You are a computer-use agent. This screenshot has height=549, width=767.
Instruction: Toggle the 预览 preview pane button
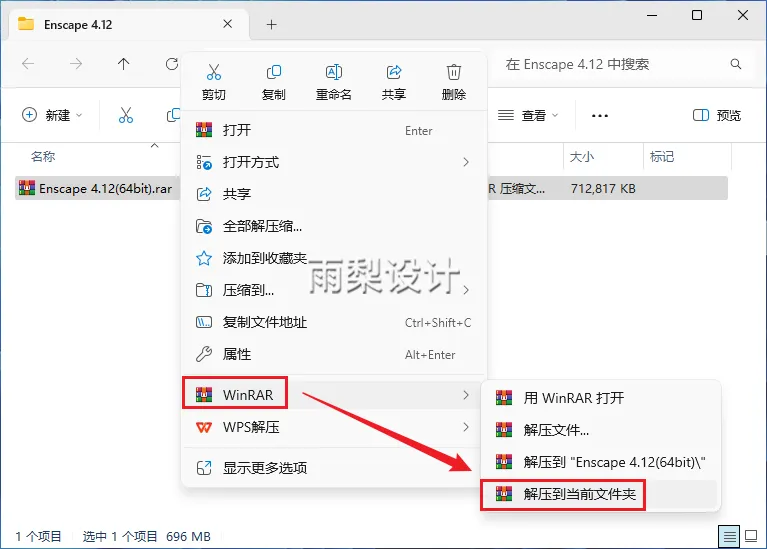click(717, 115)
